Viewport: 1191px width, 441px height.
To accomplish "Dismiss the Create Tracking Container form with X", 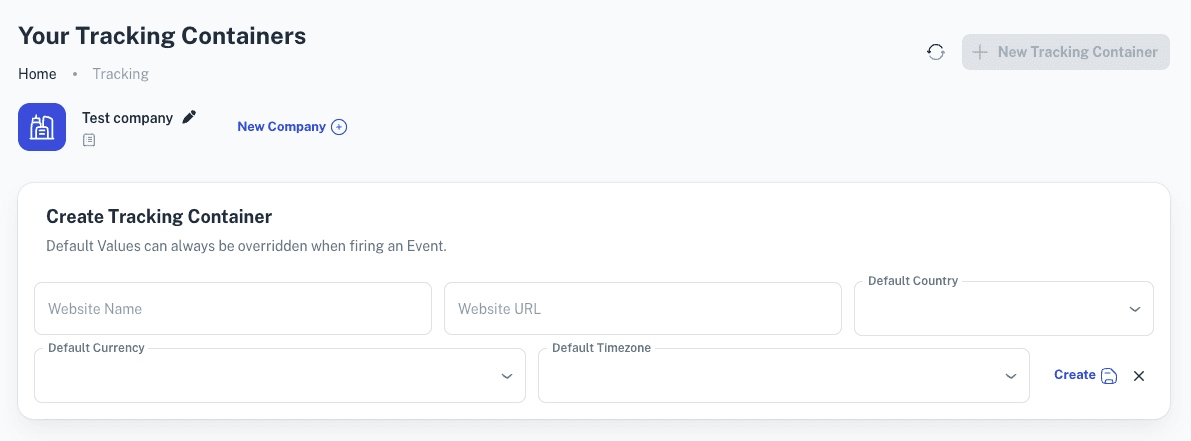I will 1139,376.
